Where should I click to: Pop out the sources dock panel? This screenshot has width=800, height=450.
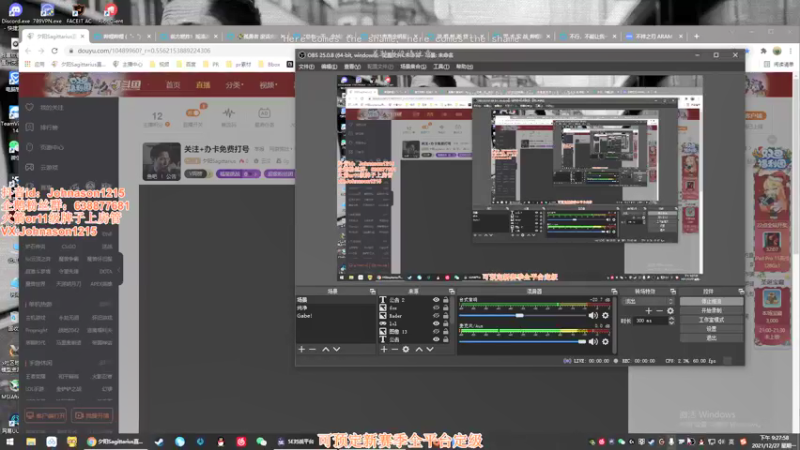[452, 291]
